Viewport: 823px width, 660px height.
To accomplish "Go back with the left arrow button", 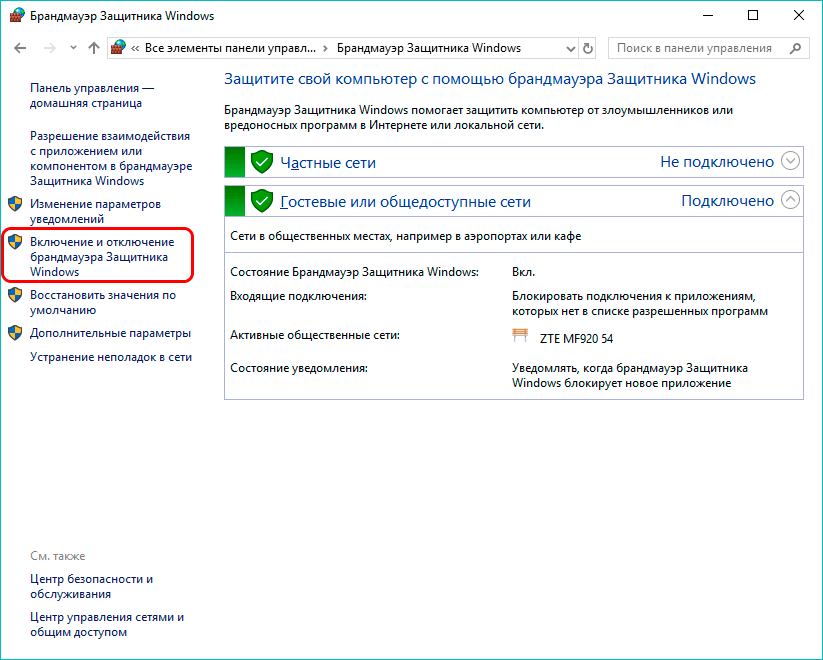I will tap(20, 48).
